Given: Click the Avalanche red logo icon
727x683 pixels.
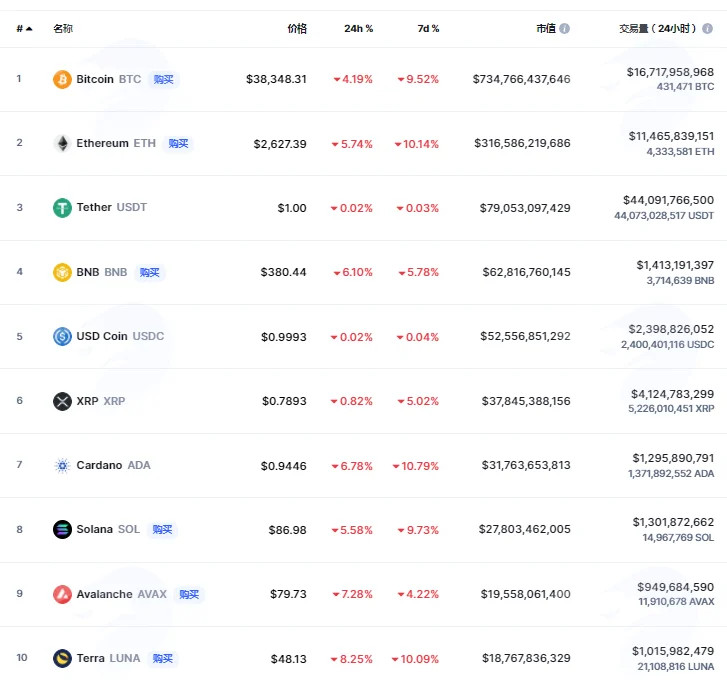Looking at the screenshot, I should 62,594.
